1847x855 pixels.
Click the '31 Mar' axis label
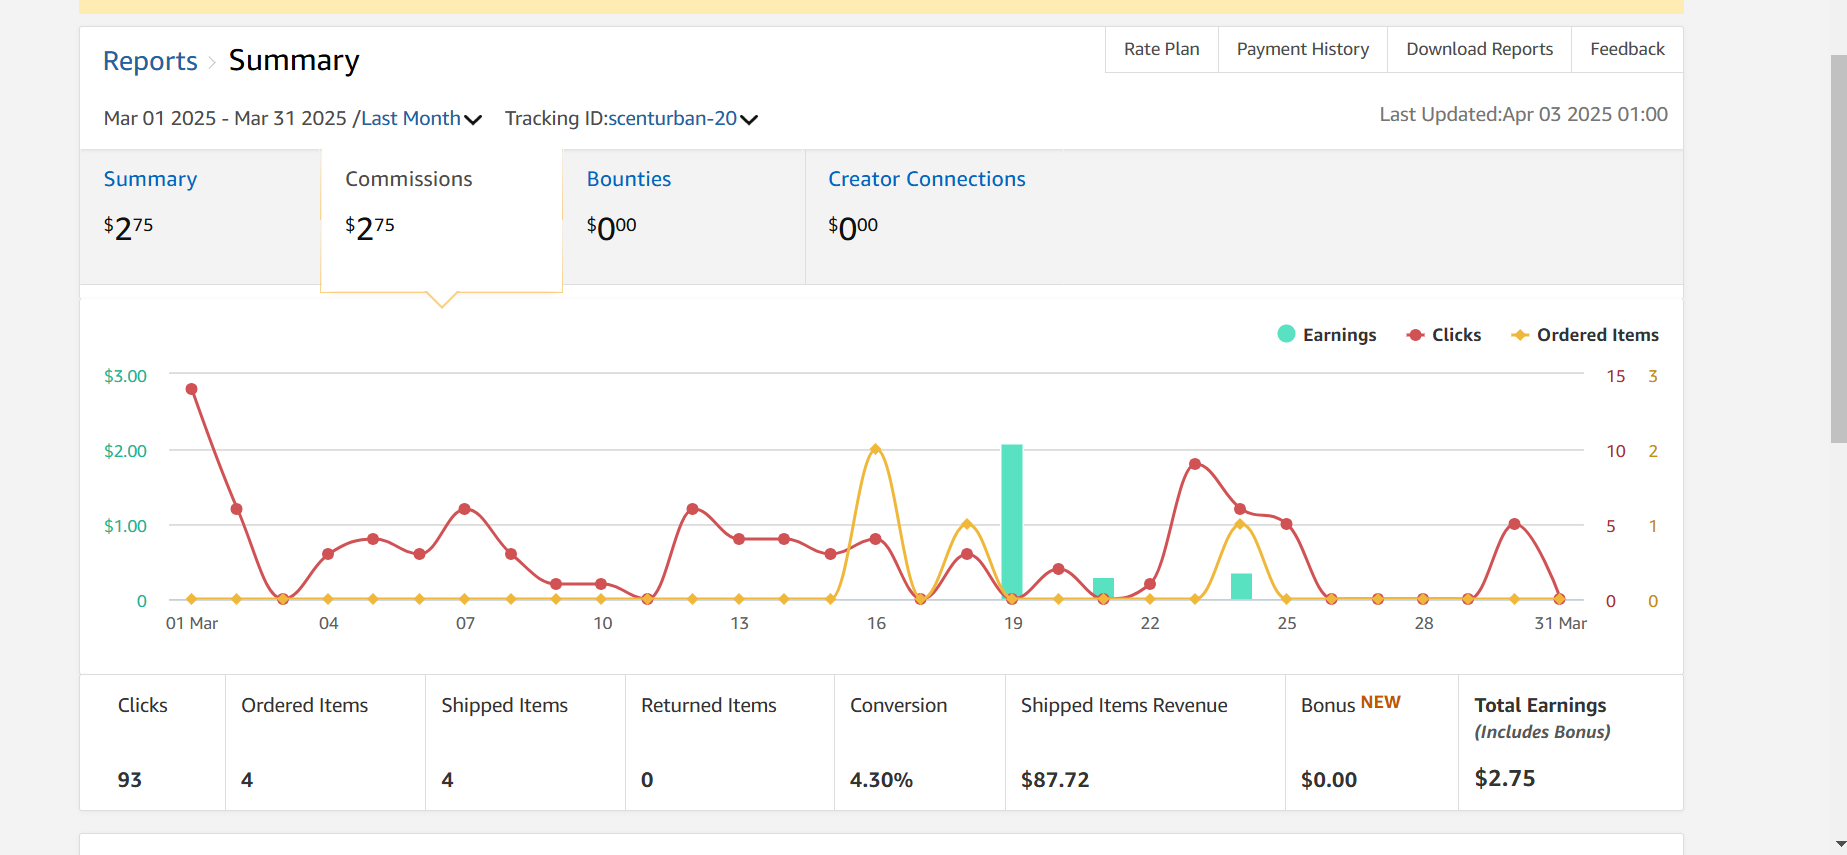tap(1560, 623)
